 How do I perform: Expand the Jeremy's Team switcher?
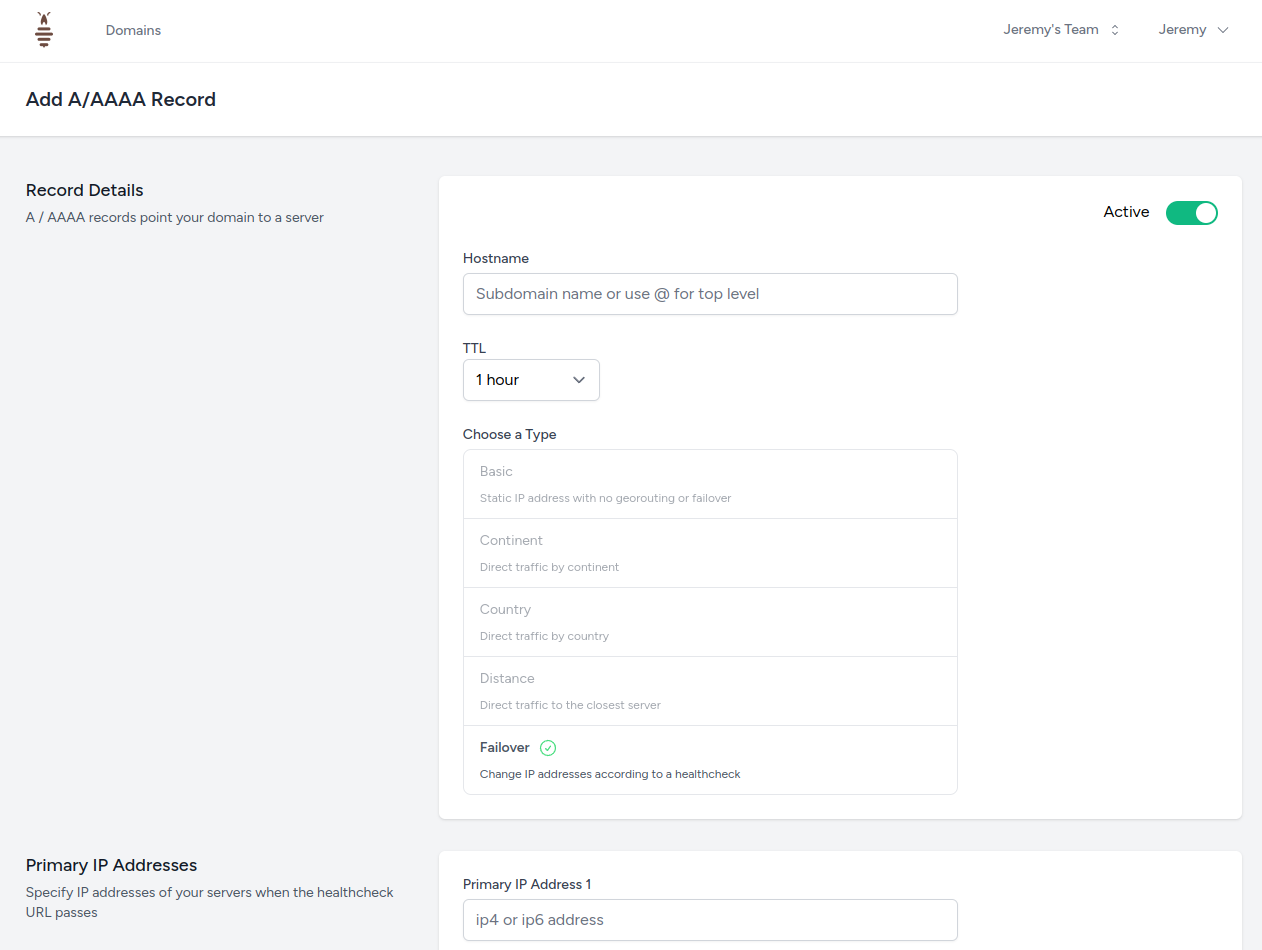(x=1061, y=30)
